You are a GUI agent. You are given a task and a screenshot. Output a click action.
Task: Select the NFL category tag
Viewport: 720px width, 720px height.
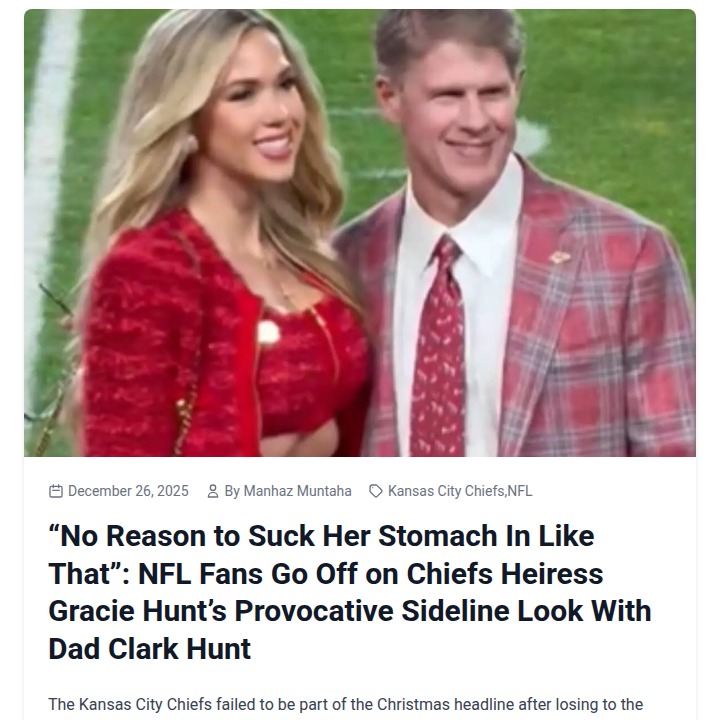click(x=520, y=491)
